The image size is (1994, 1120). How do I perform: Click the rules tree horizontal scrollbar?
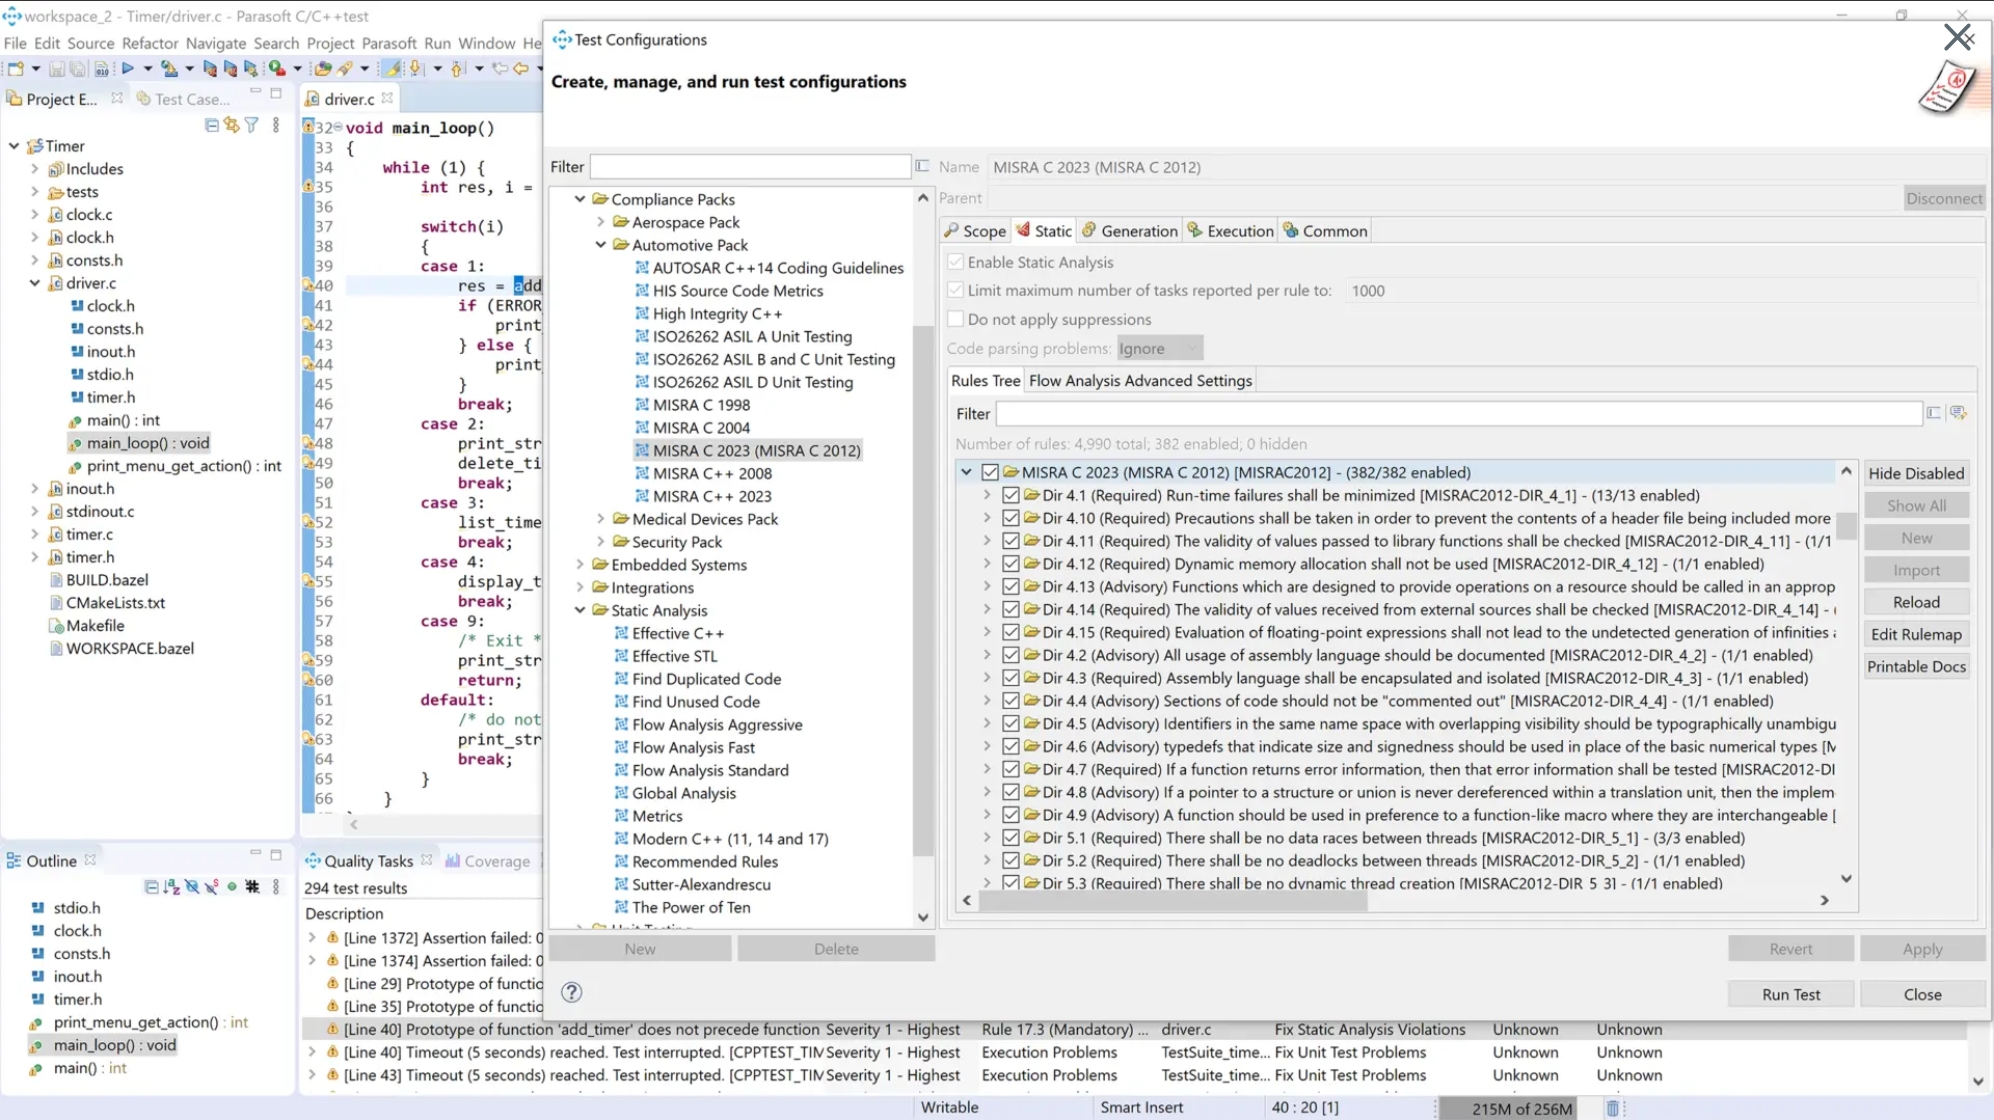click(x=1172, y=900)
